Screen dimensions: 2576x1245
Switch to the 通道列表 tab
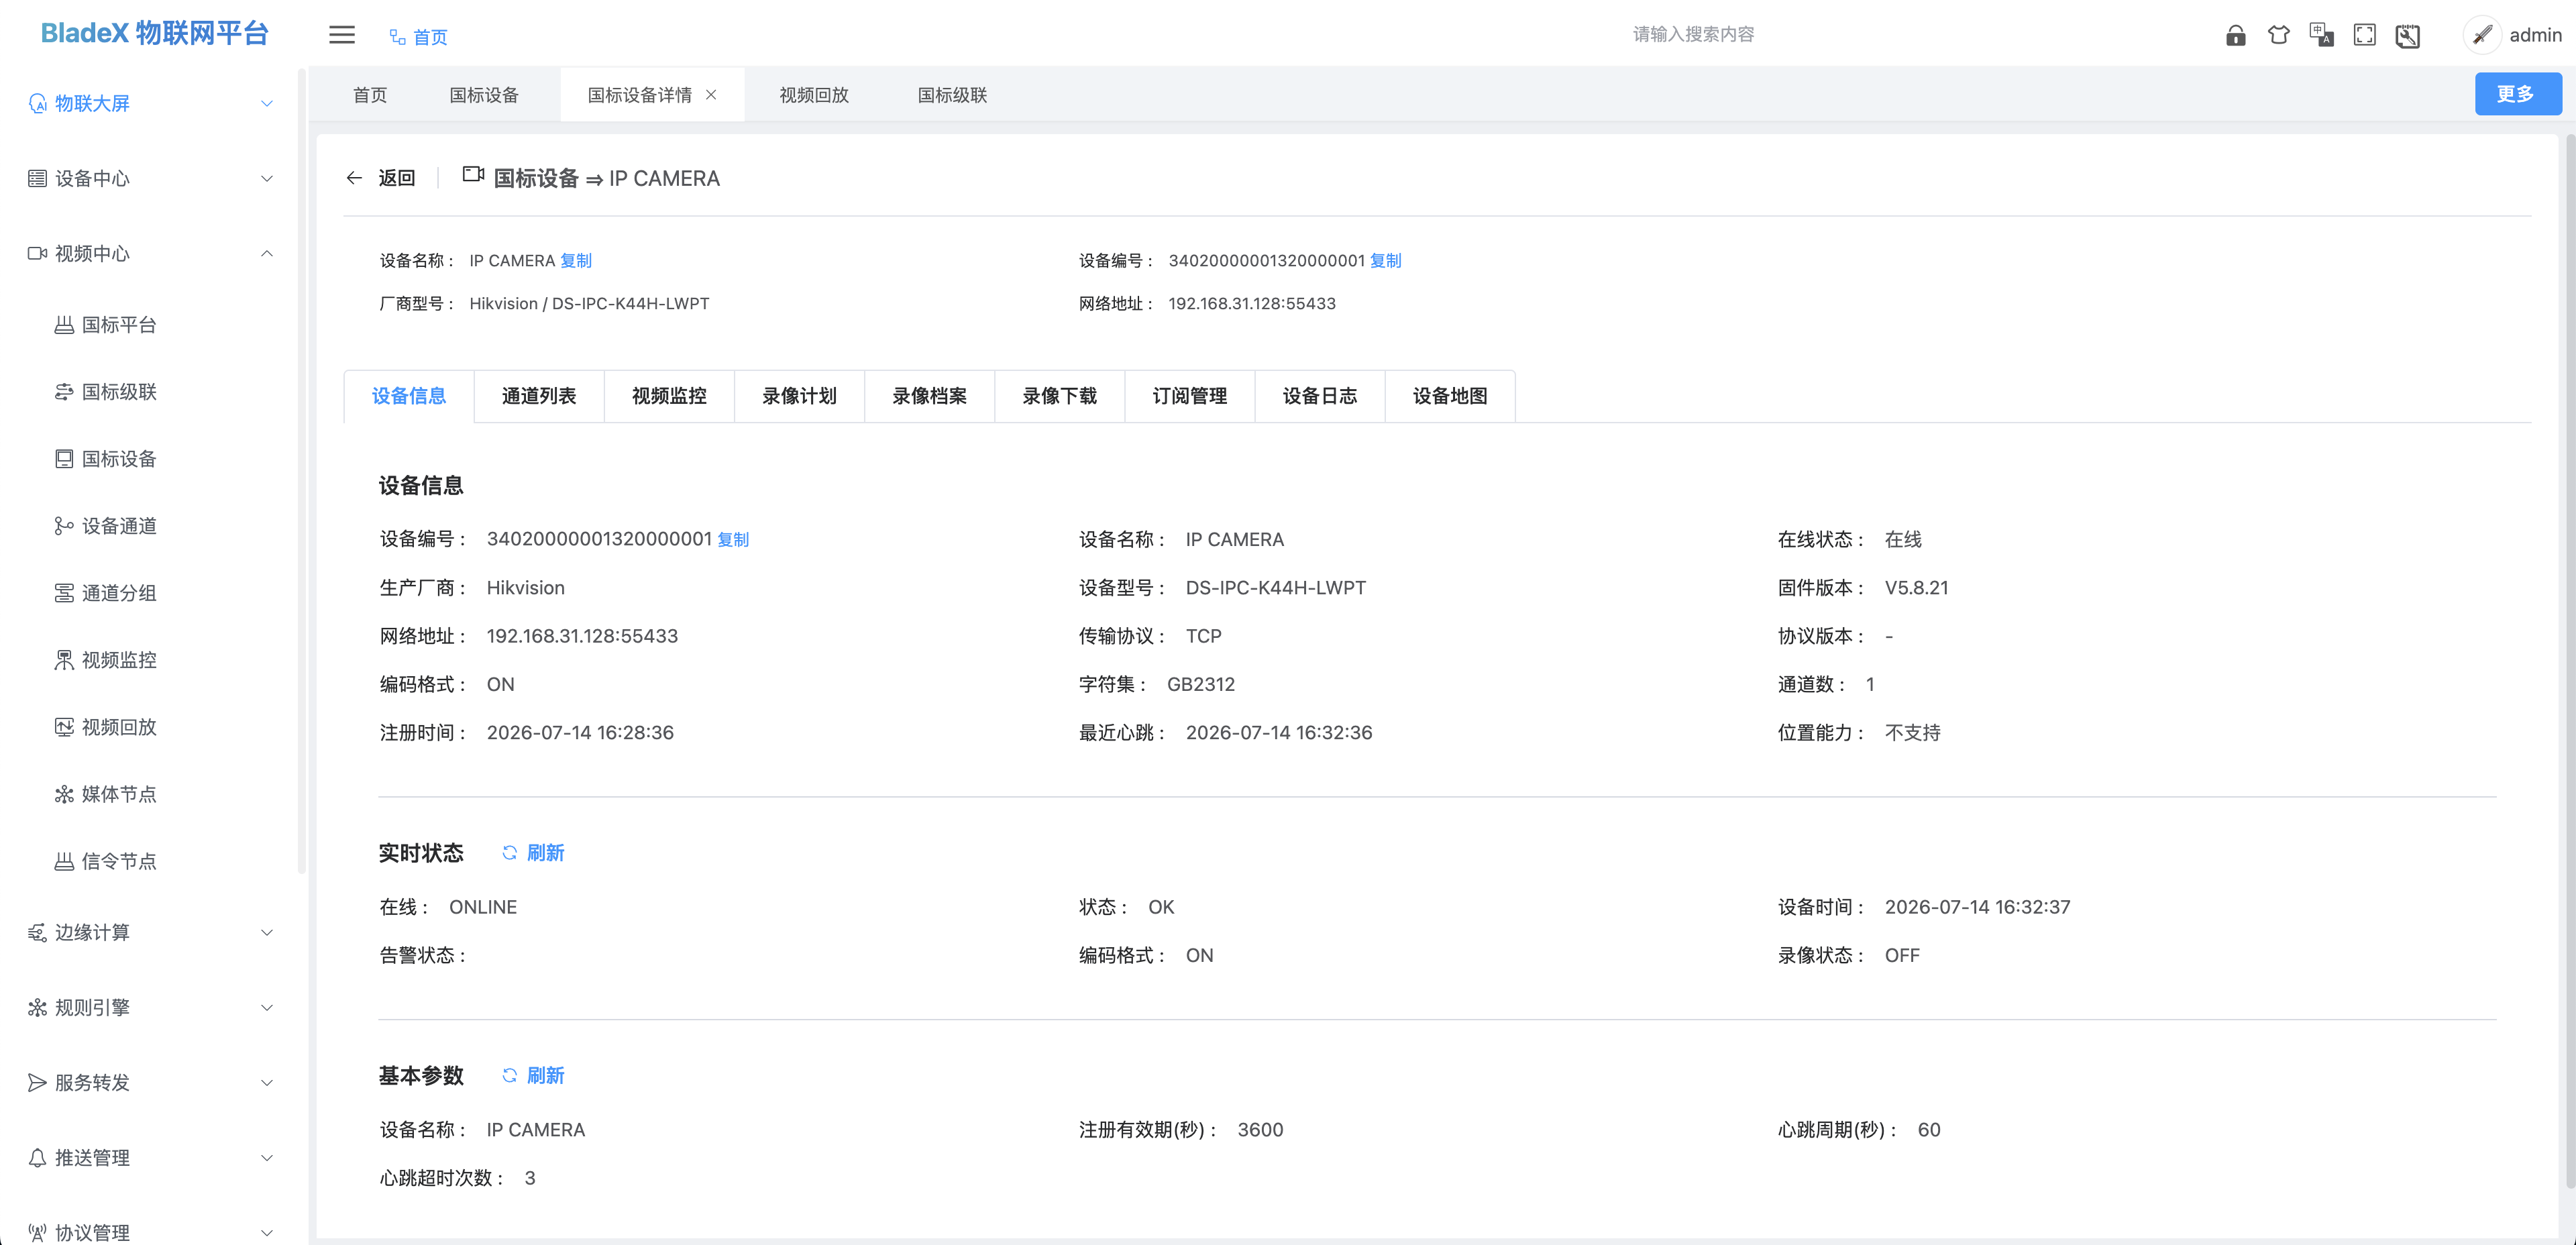(x=539, y=396)
